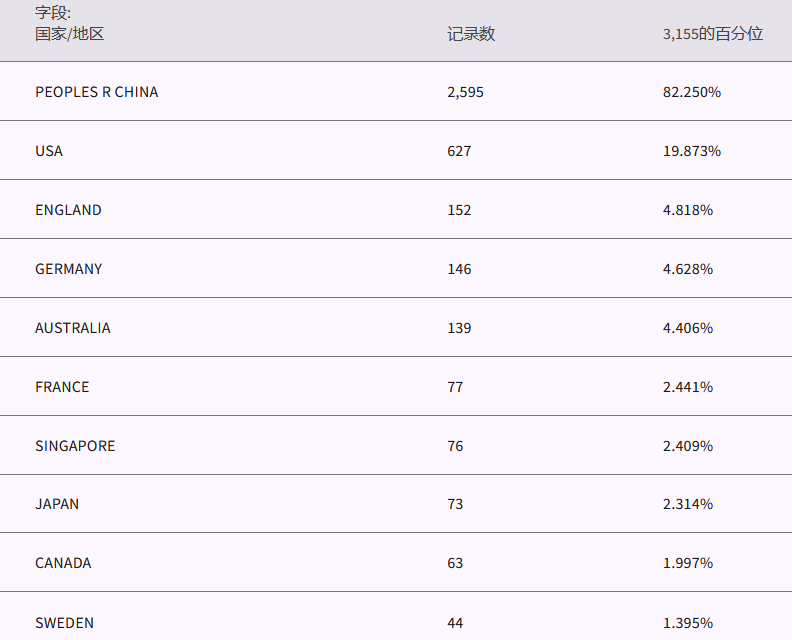This screenshot has width=792, height=640.
Task: Click the 627 record count for USA
Action: tap(459, 151)
